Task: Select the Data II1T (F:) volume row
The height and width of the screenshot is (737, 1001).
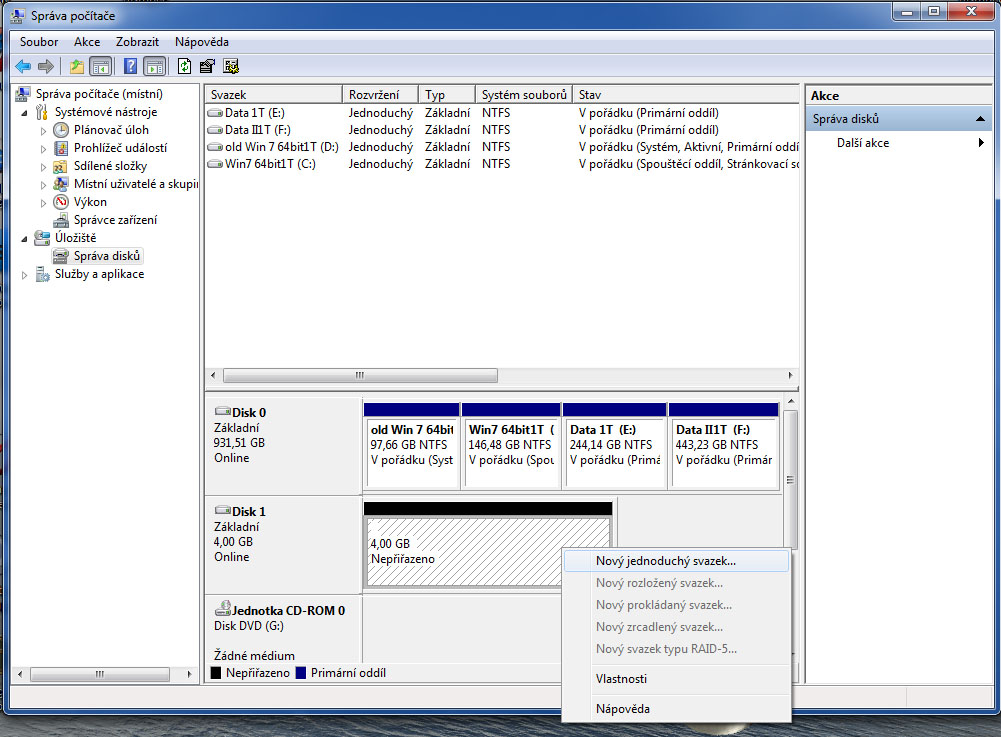Action: pyautogui.click(x=502, y=130)
